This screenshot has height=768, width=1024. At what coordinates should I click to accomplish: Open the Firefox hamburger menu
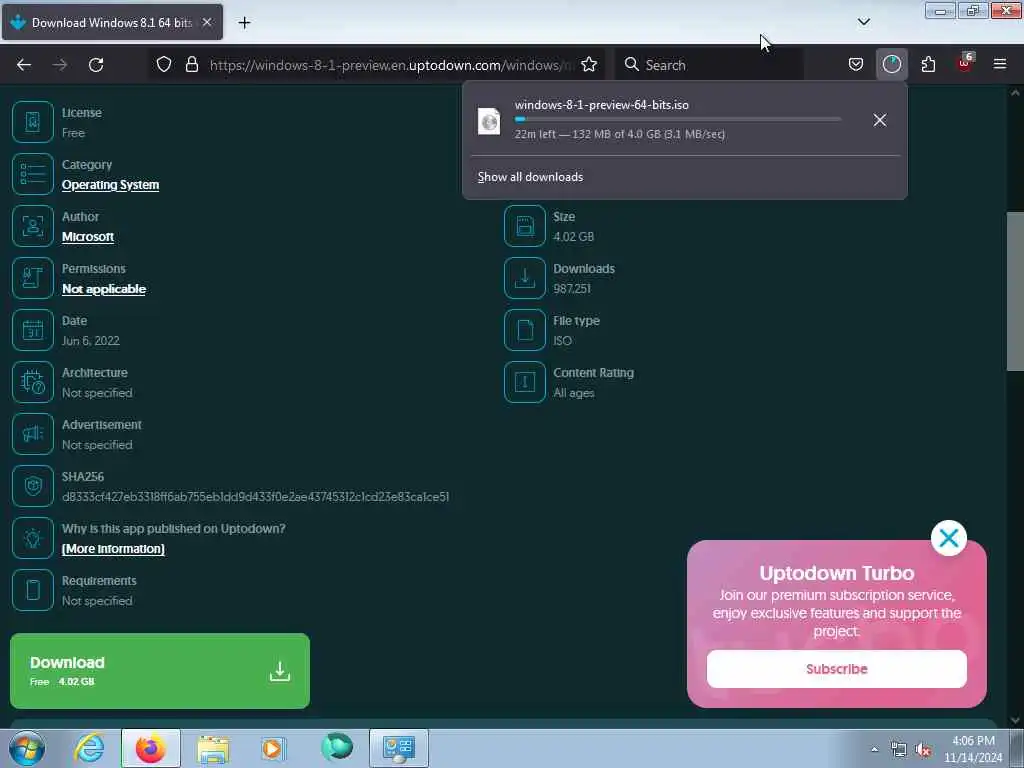999,64
